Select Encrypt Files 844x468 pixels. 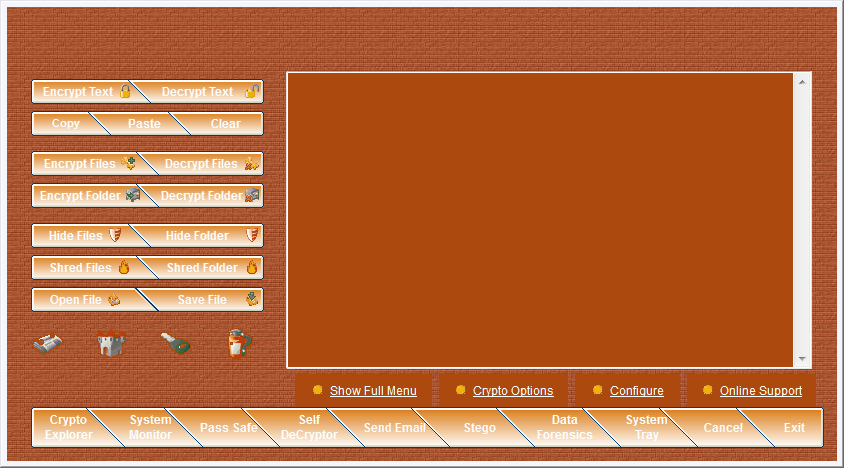pyautogui.click(x=84, y=164)
